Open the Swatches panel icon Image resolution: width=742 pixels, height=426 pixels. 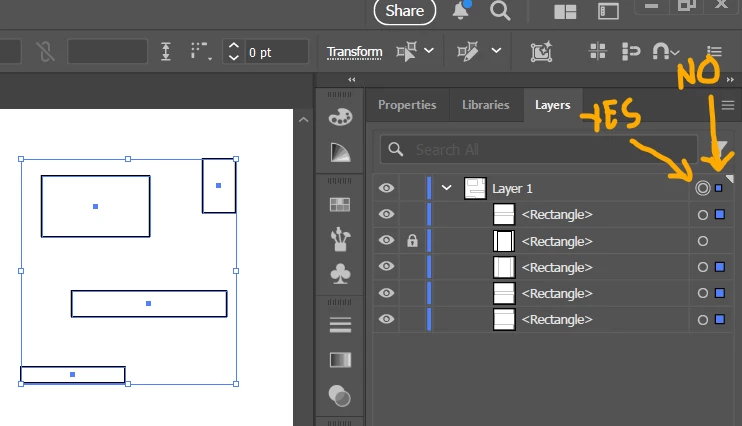pos(340,204)
